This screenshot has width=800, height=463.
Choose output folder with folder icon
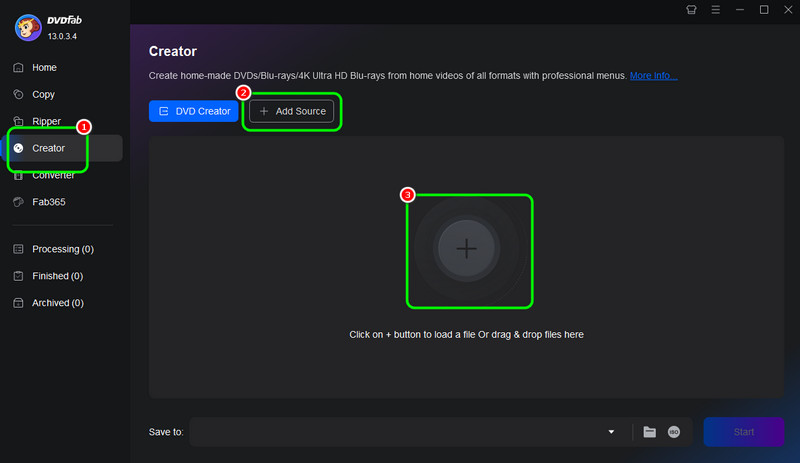pos(649,432)
